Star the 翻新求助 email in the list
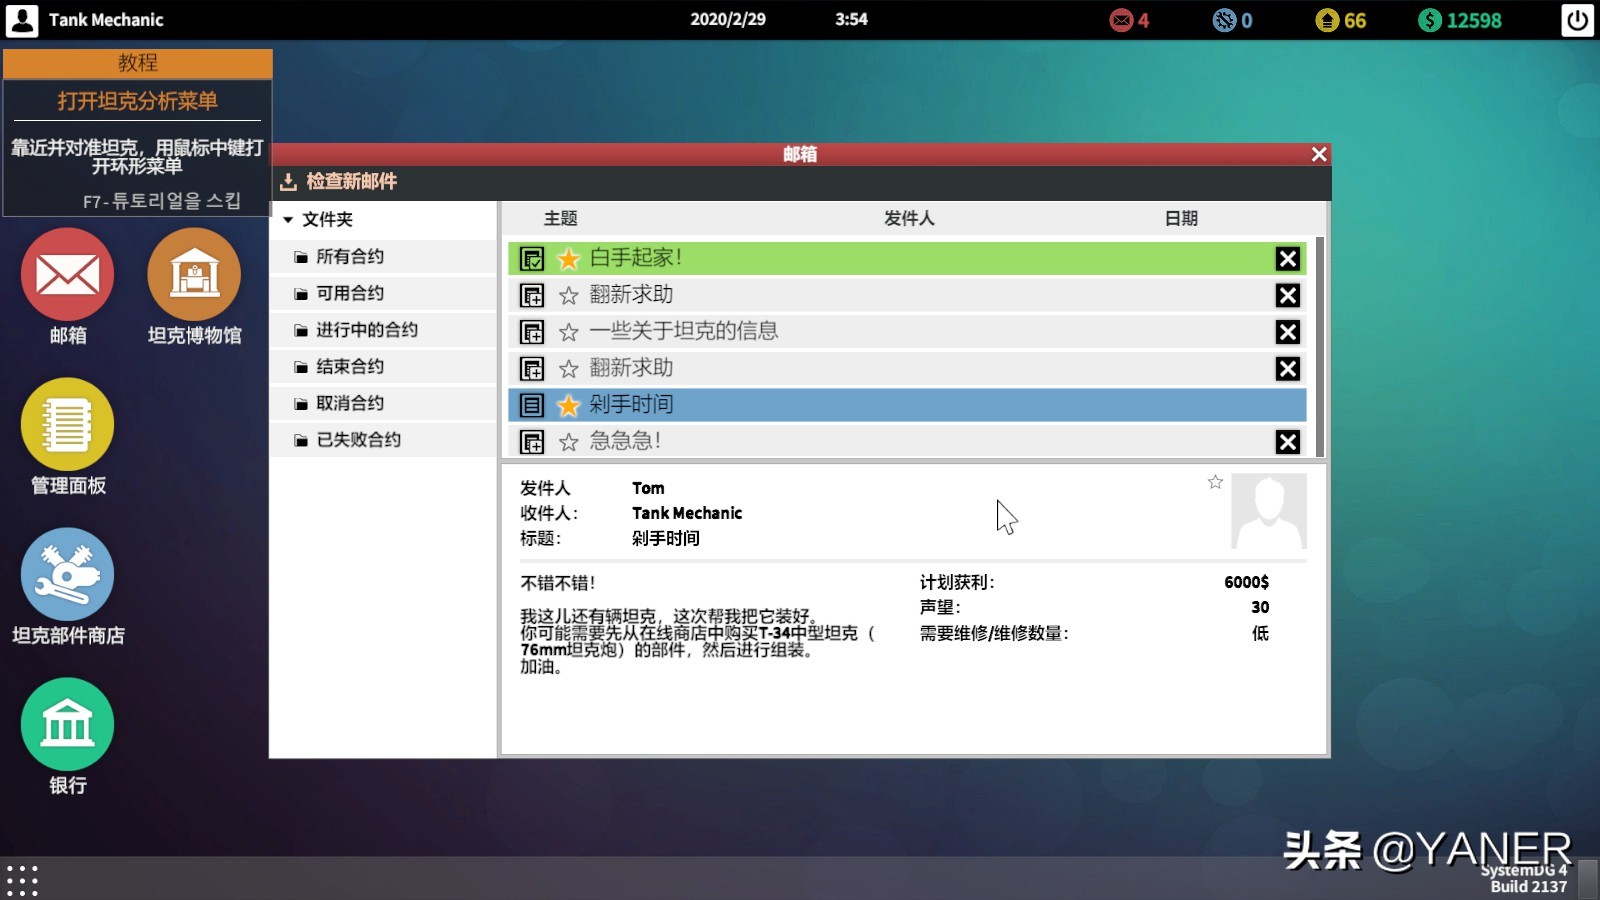 point(568,294)
